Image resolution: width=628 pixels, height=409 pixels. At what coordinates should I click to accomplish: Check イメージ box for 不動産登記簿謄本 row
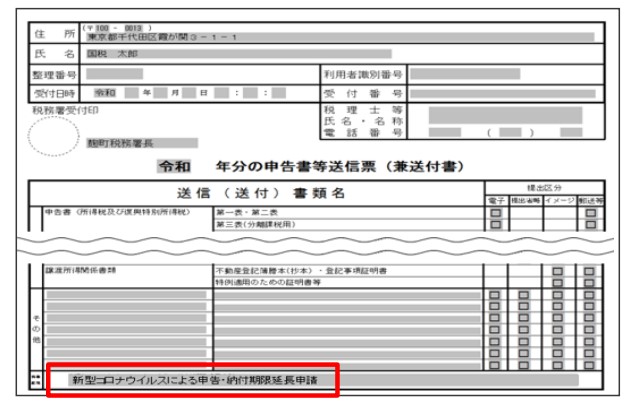558,271
